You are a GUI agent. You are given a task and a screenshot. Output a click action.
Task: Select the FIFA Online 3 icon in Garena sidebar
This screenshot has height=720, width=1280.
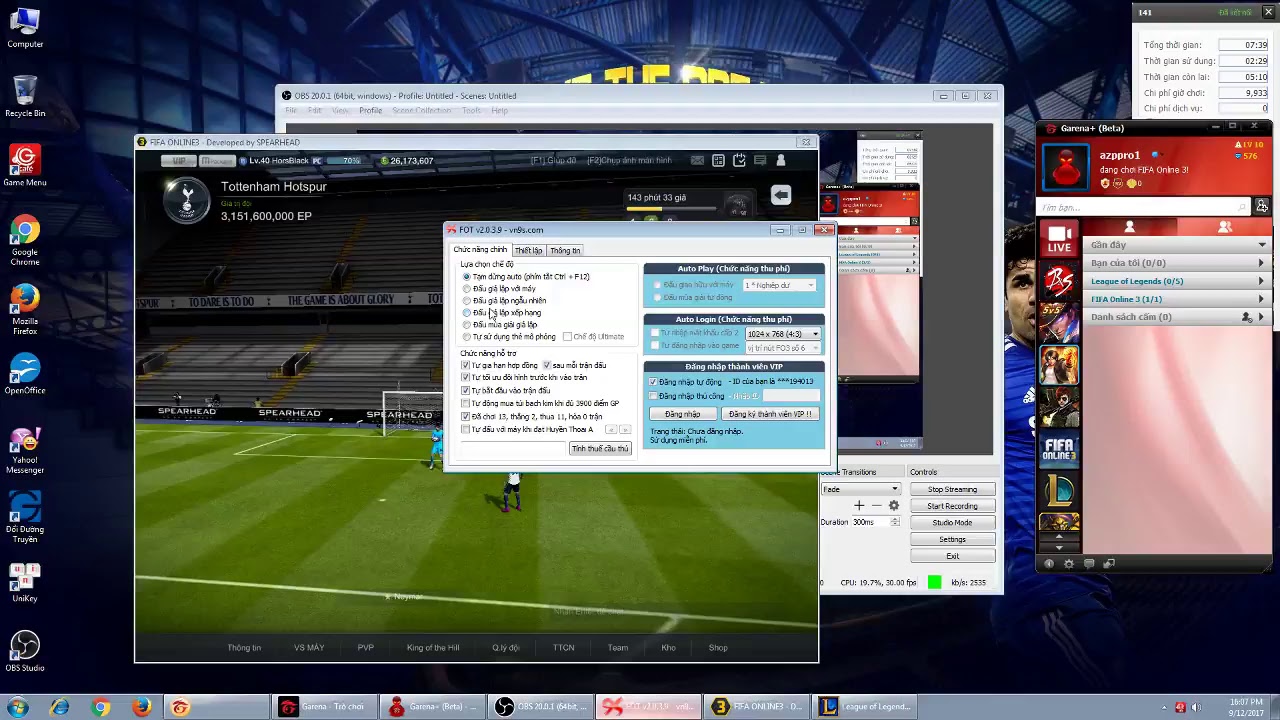tap(1059, 450)
